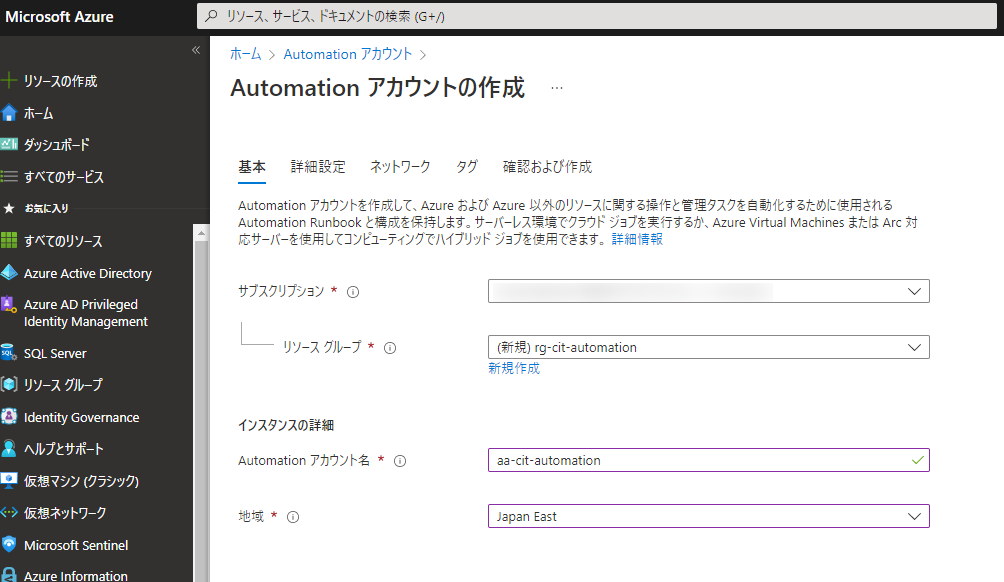This screenshot has height=582, width=1004.
Task: Switch to the 詳細設定 tab
Action: [318, 167]
